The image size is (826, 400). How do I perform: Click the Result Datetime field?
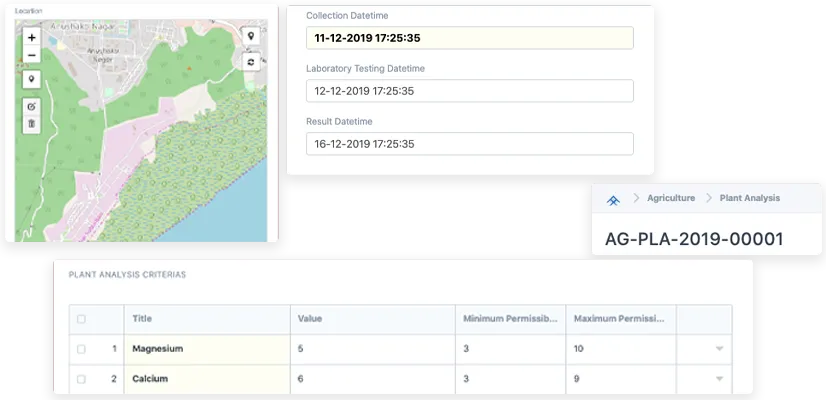tap(469, 144)
